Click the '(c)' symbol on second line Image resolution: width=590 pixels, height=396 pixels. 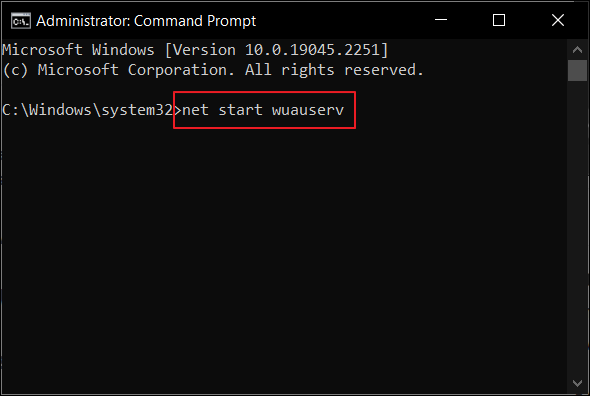pos(15,70)
